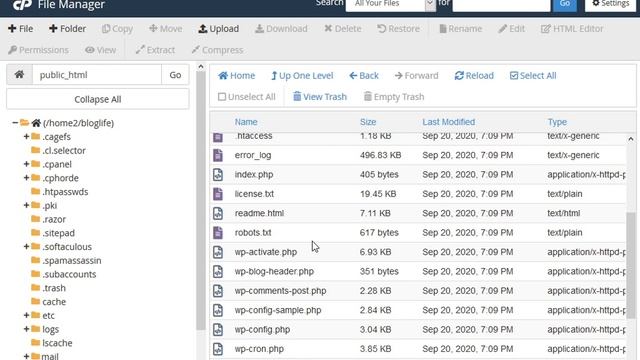Viewport: 640px width, 360px height.
Task: Expand the .cphorde folder
Action: (26, 178)
